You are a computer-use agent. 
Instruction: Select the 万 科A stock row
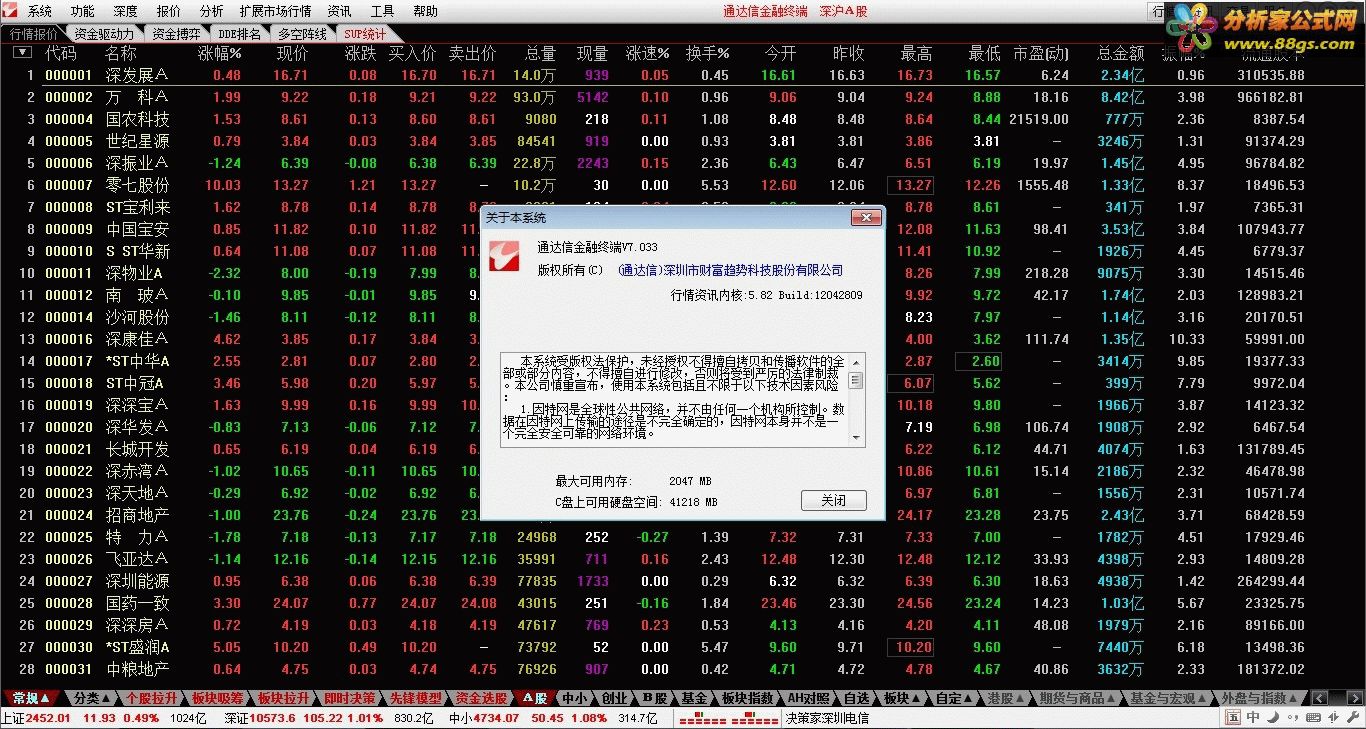(683, 97)
